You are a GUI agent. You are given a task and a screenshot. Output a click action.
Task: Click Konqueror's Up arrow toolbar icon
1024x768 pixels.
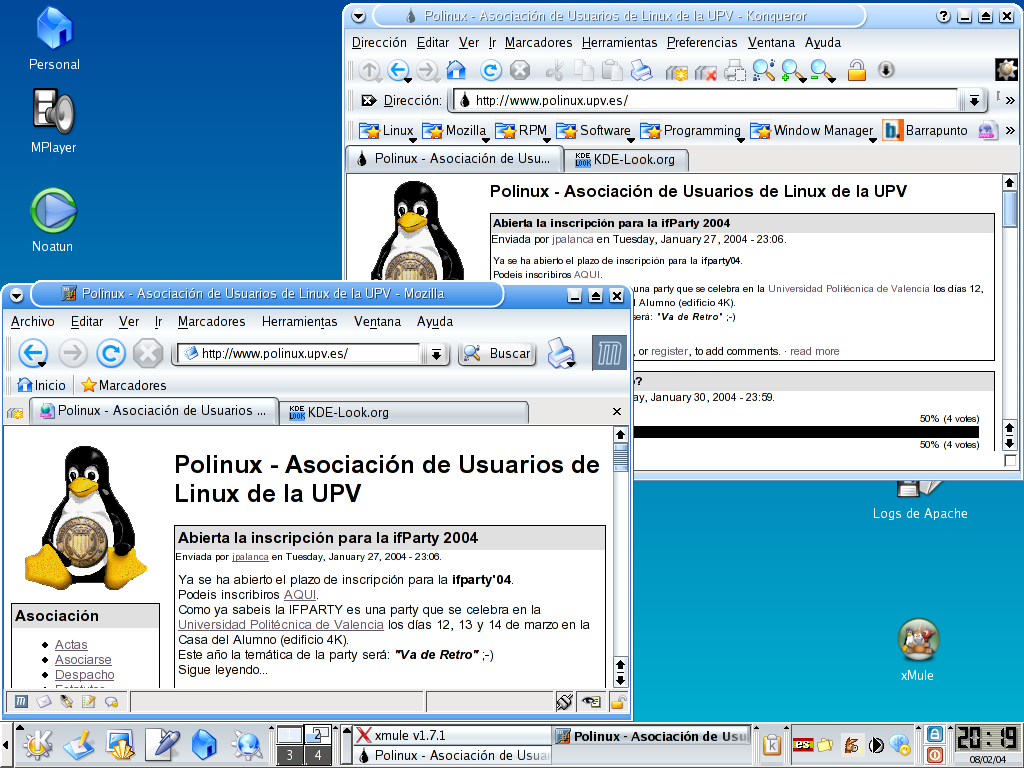pos(369,71)
